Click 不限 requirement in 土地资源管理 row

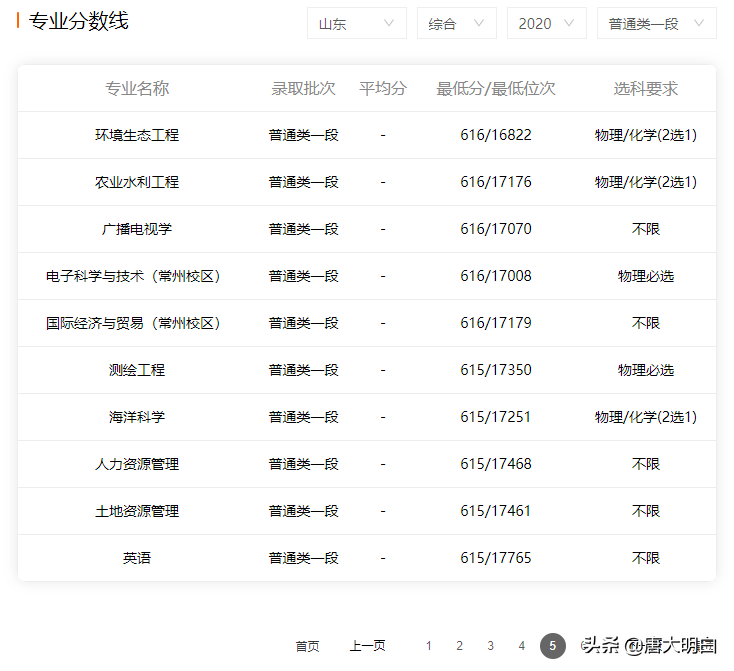point(646,511)
